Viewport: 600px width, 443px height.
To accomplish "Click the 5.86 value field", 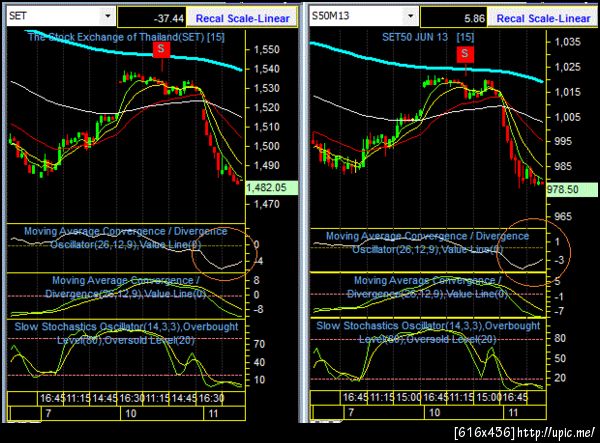I will [454, 18].
